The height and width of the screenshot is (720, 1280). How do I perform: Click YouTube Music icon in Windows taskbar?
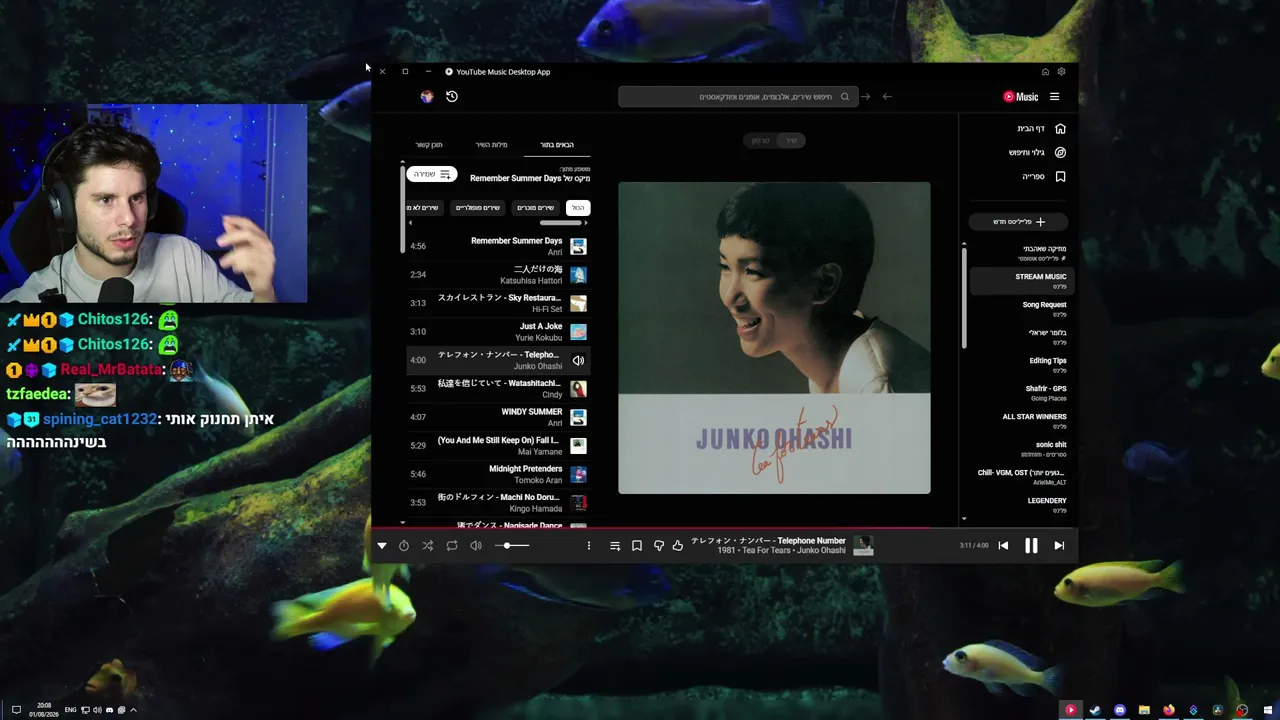click(x=1071, y=710)
